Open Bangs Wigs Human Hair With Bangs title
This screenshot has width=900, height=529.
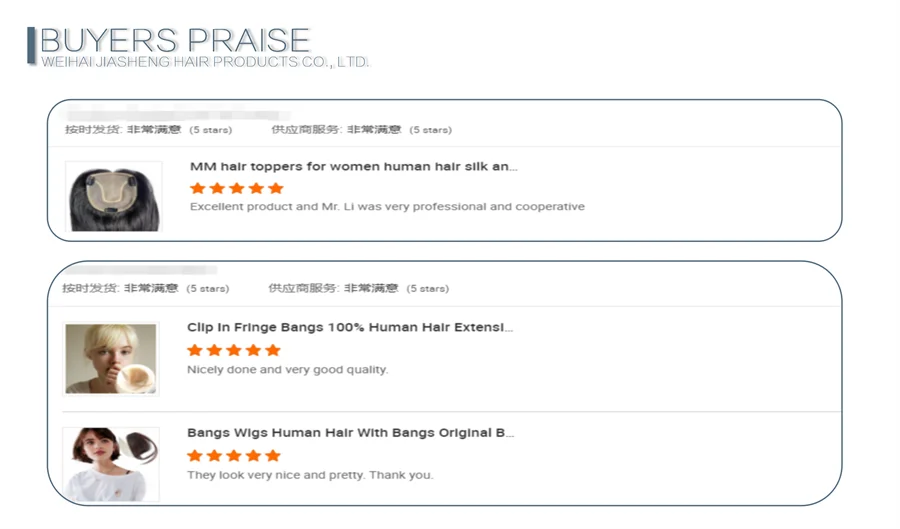351,433
